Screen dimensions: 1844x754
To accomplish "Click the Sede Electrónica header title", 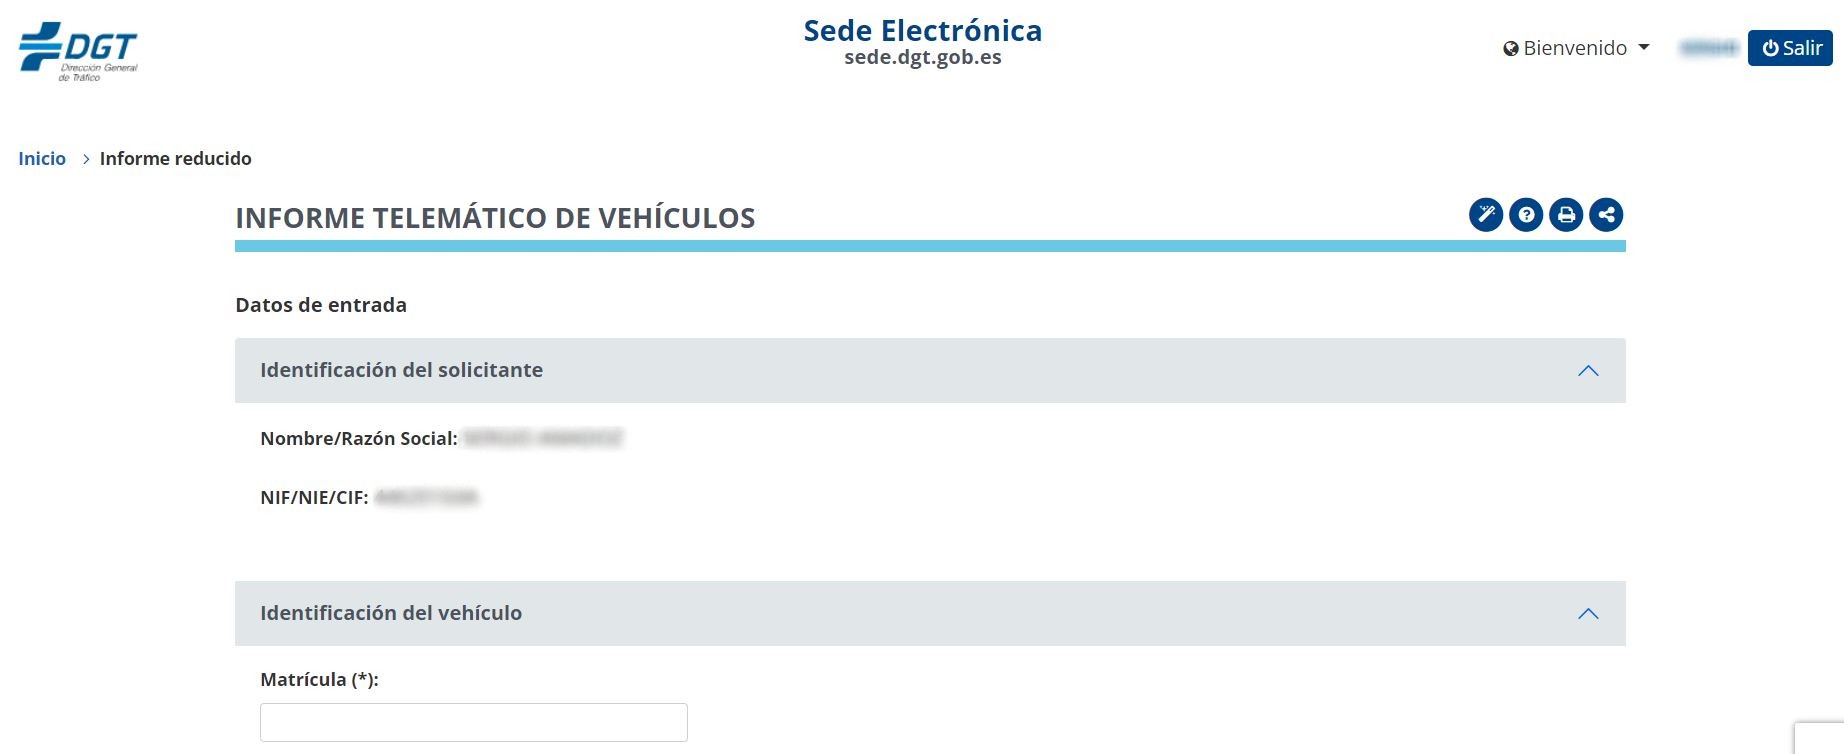I will coord(922,31).
